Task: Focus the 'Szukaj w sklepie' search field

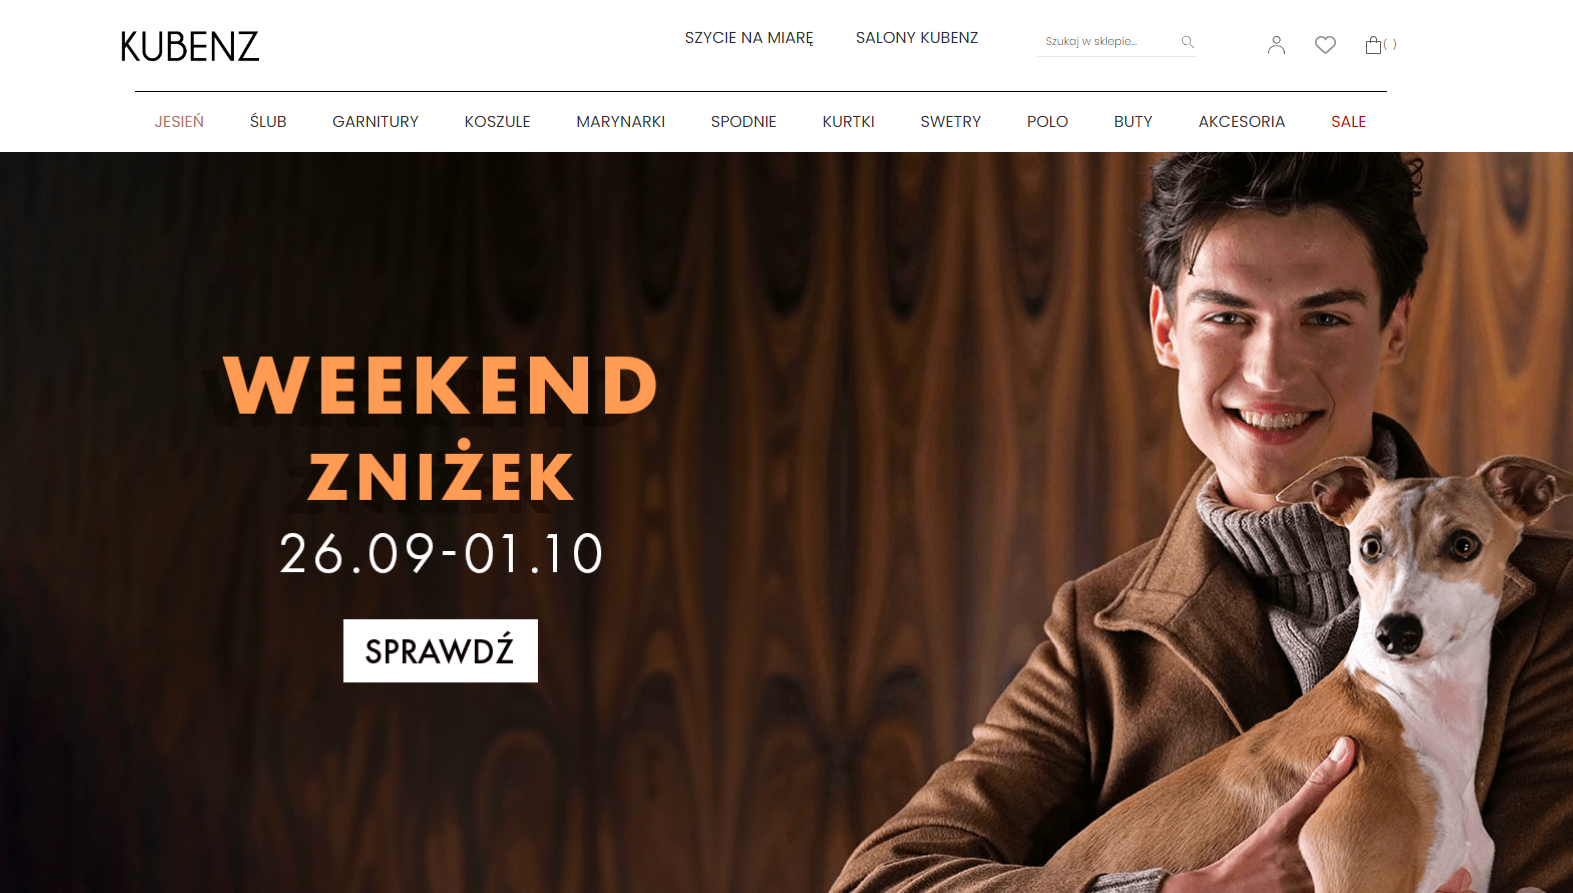Action: coord(1108,42)
